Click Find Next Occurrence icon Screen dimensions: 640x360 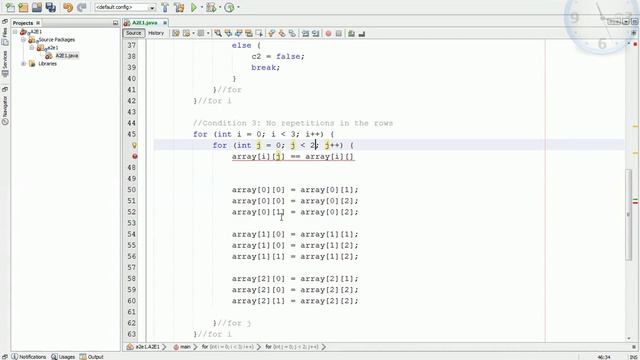click(x=238, y=33)
